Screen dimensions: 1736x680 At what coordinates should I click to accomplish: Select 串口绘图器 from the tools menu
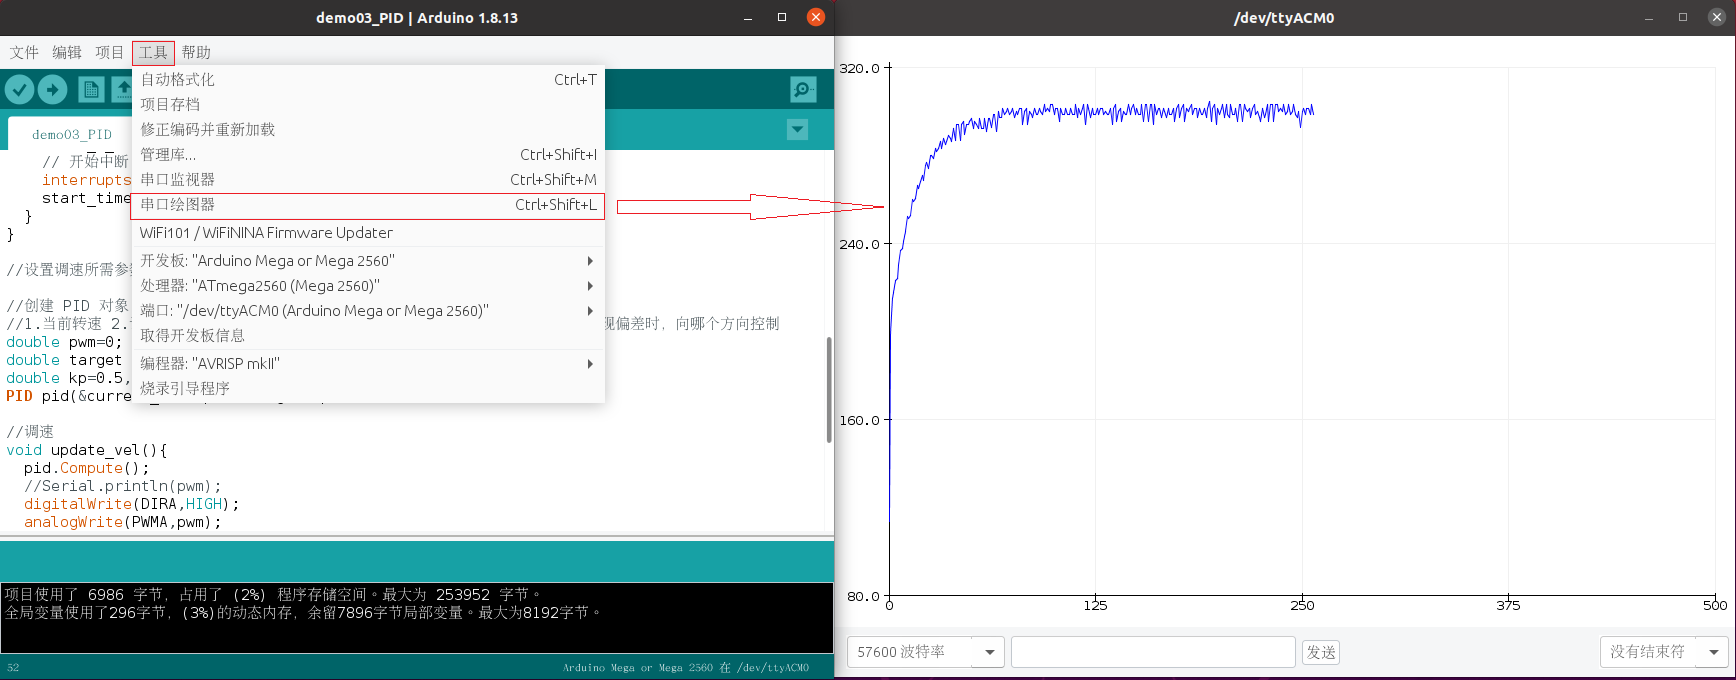point(368,205)
